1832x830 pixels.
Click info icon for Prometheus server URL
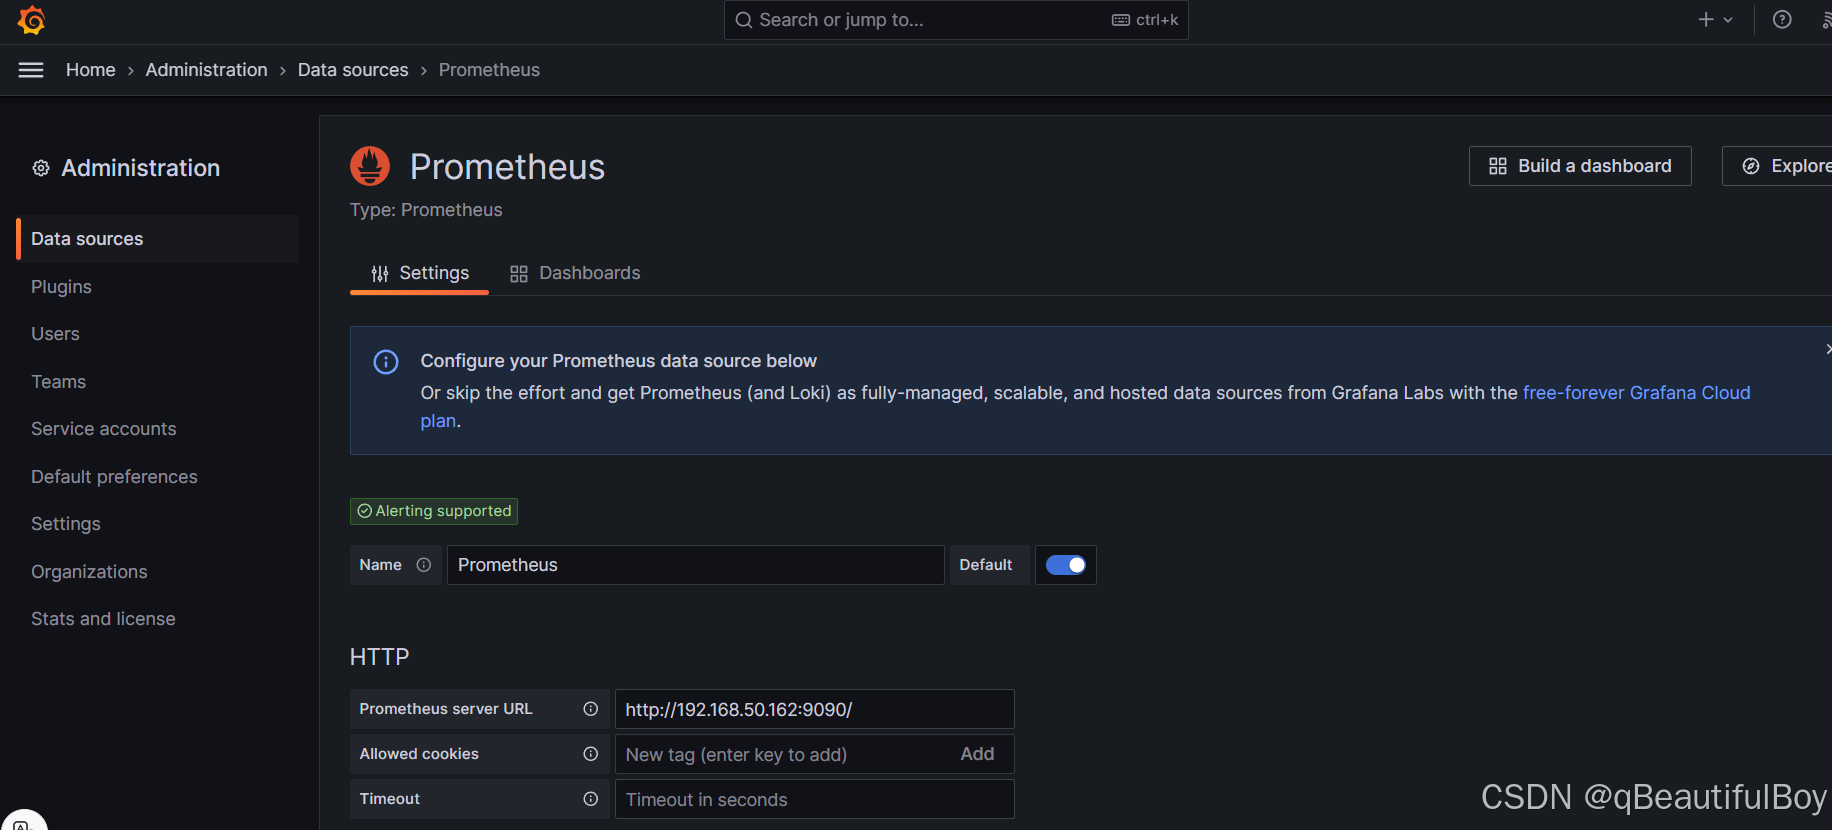(x=591, y=709)
